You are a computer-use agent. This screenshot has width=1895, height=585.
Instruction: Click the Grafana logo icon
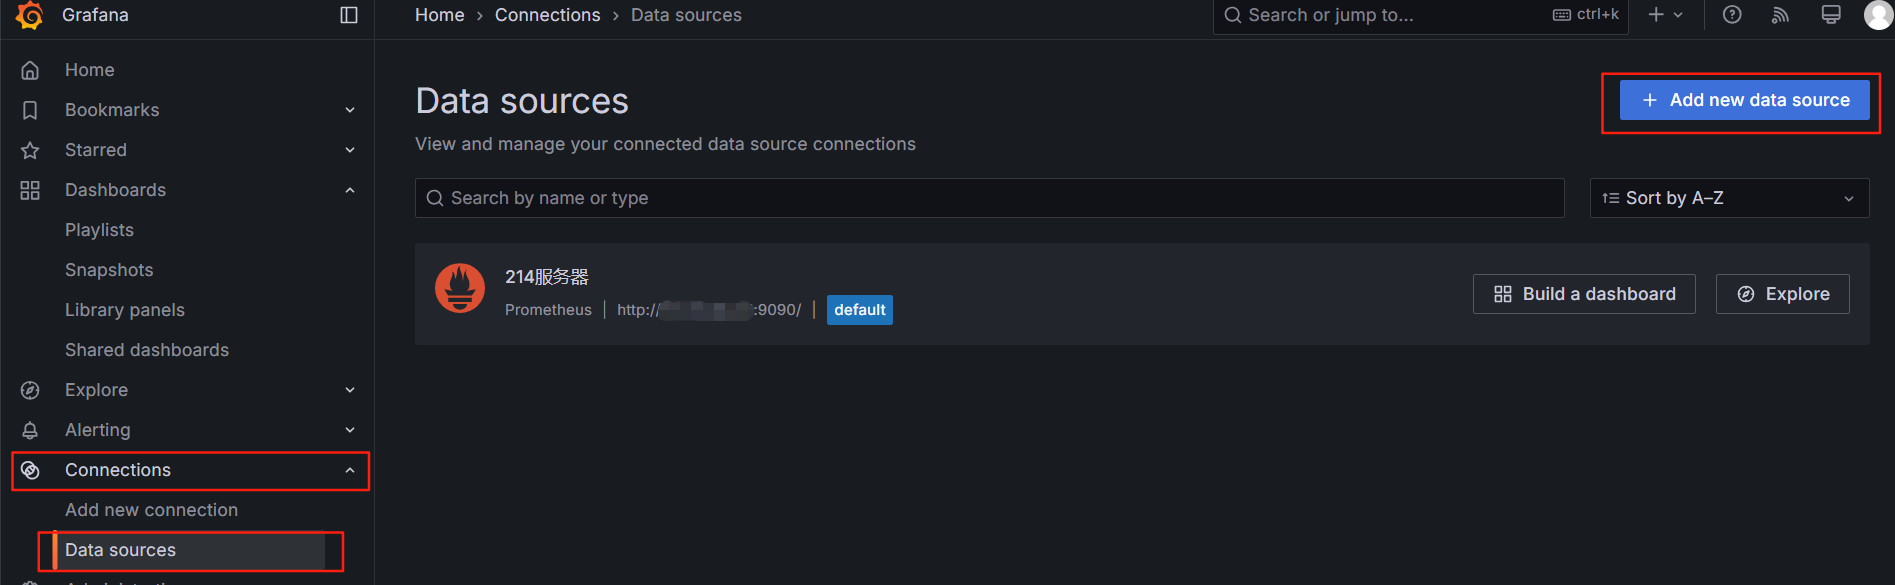(30, 15)
